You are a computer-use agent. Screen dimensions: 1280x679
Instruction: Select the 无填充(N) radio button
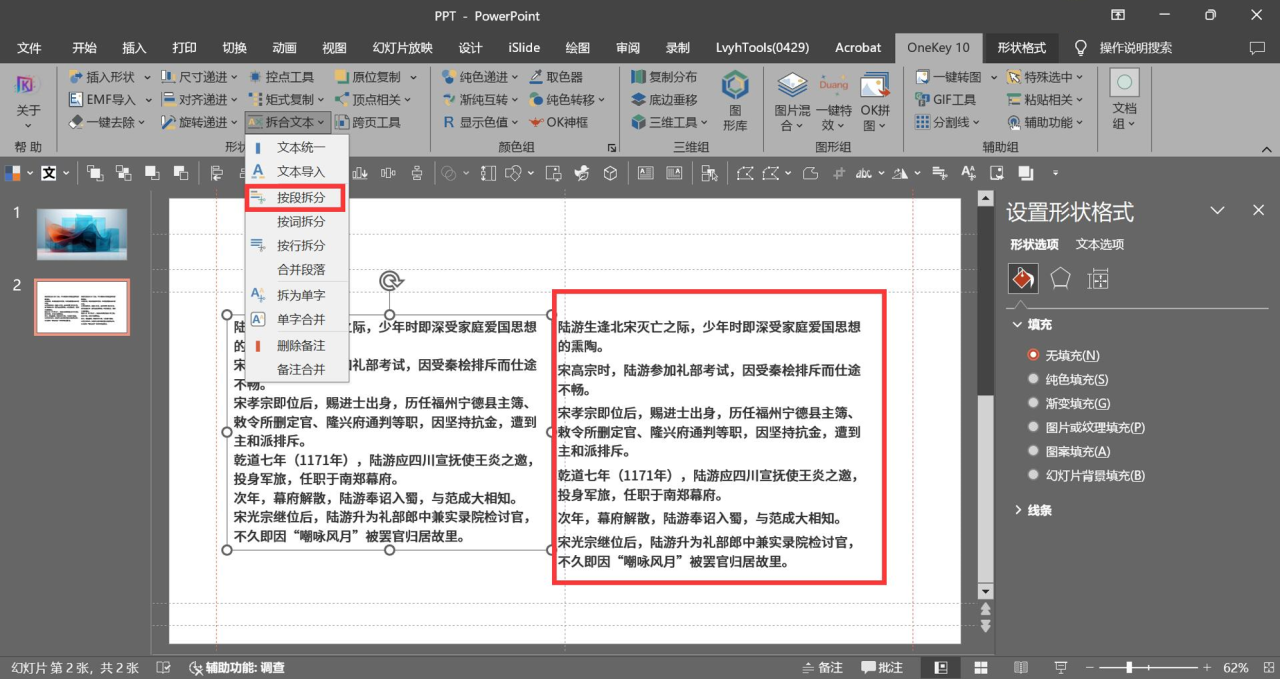coord(1033,355)
